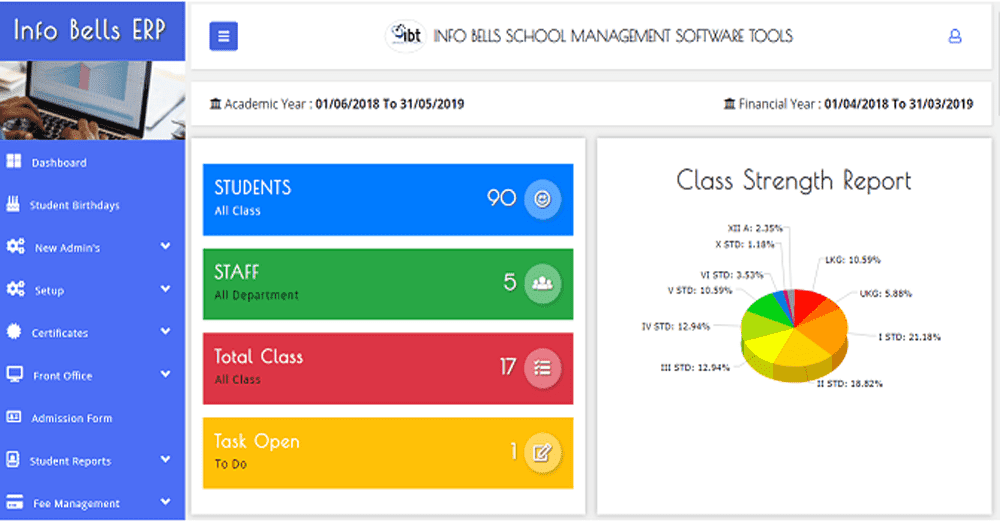Click the Student Reports icon
The width and height of the screenshot is (1000, 525).
tap(13, 460)
